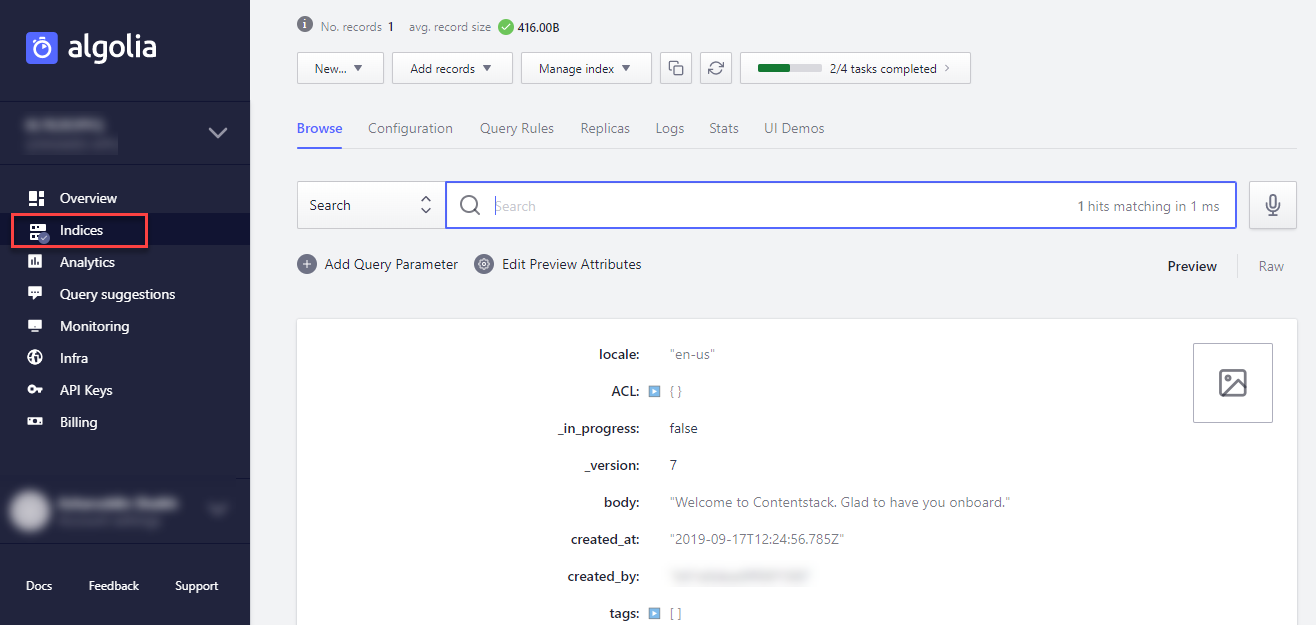Click the avg. record size 416.00B value
This screenshot has width=1316, height=625.
(538, 28)
